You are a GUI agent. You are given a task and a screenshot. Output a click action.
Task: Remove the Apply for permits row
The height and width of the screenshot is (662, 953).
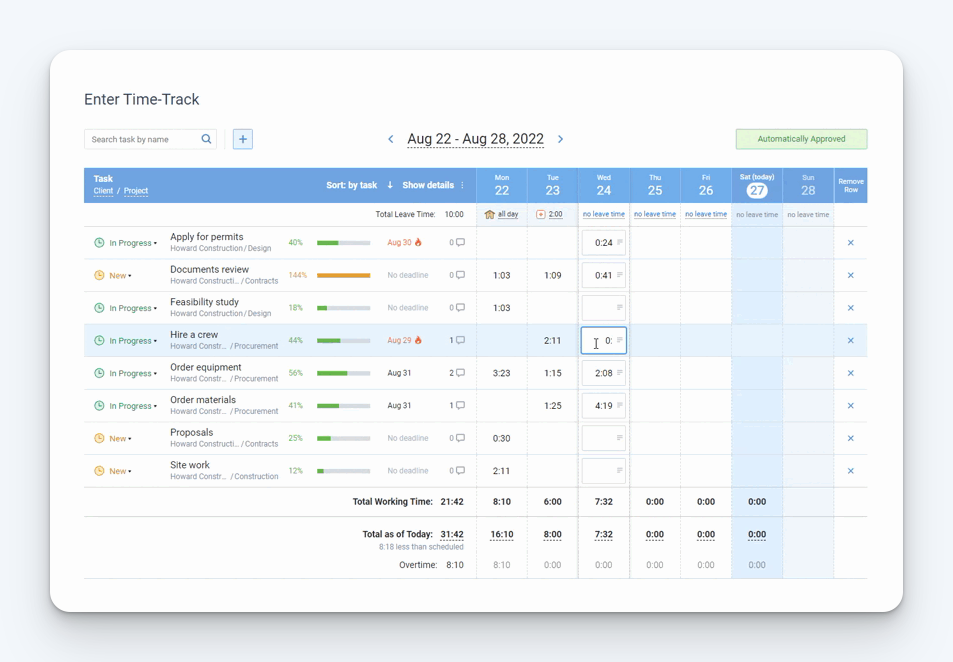(851, 243)
